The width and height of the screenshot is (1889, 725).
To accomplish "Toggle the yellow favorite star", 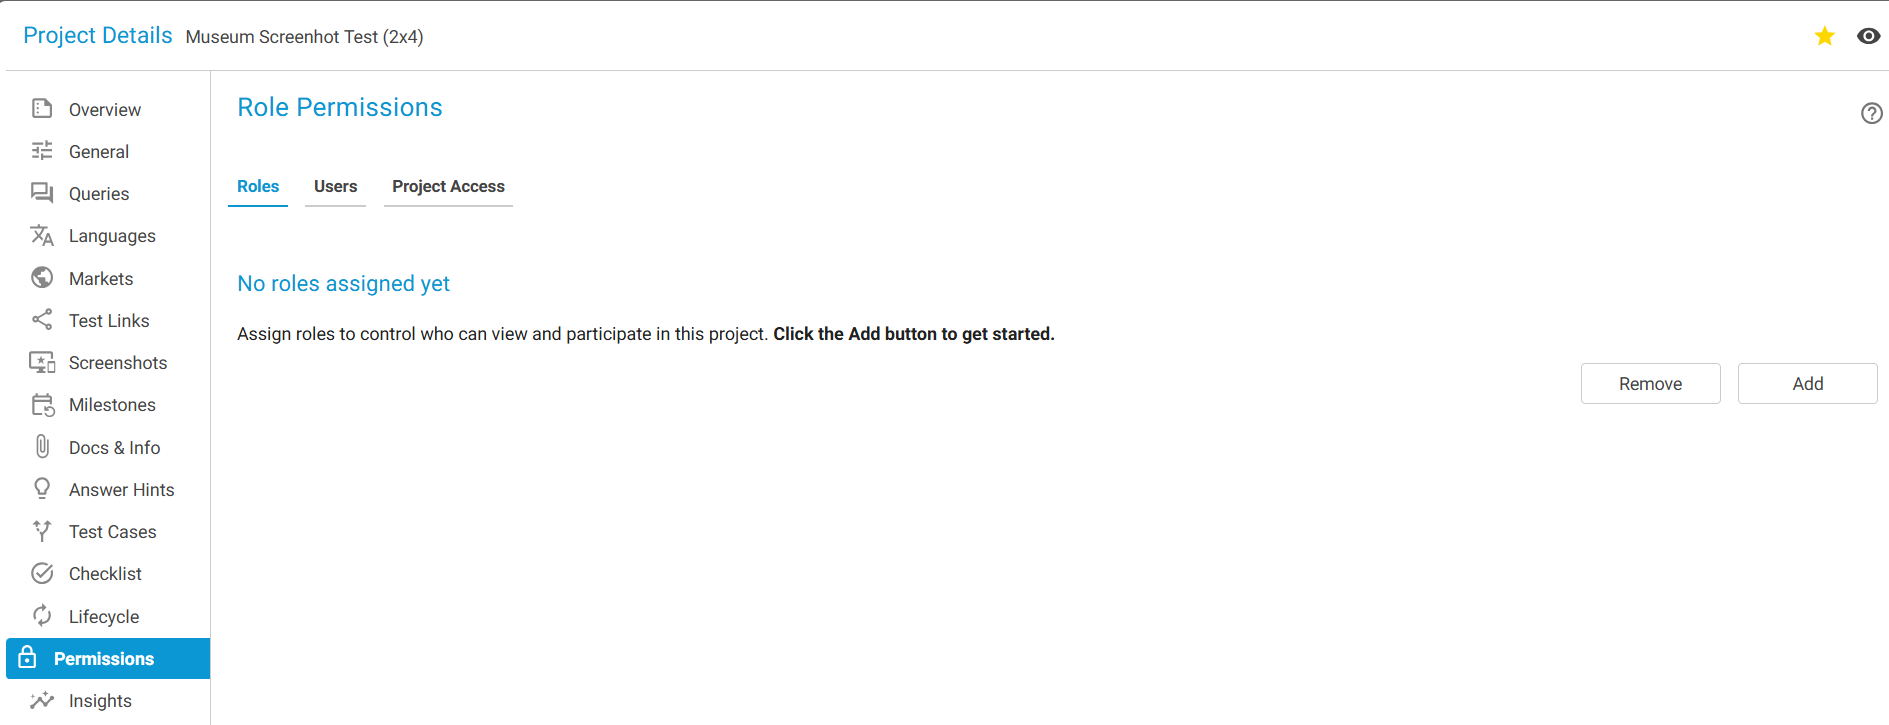I will [1824, 36].
